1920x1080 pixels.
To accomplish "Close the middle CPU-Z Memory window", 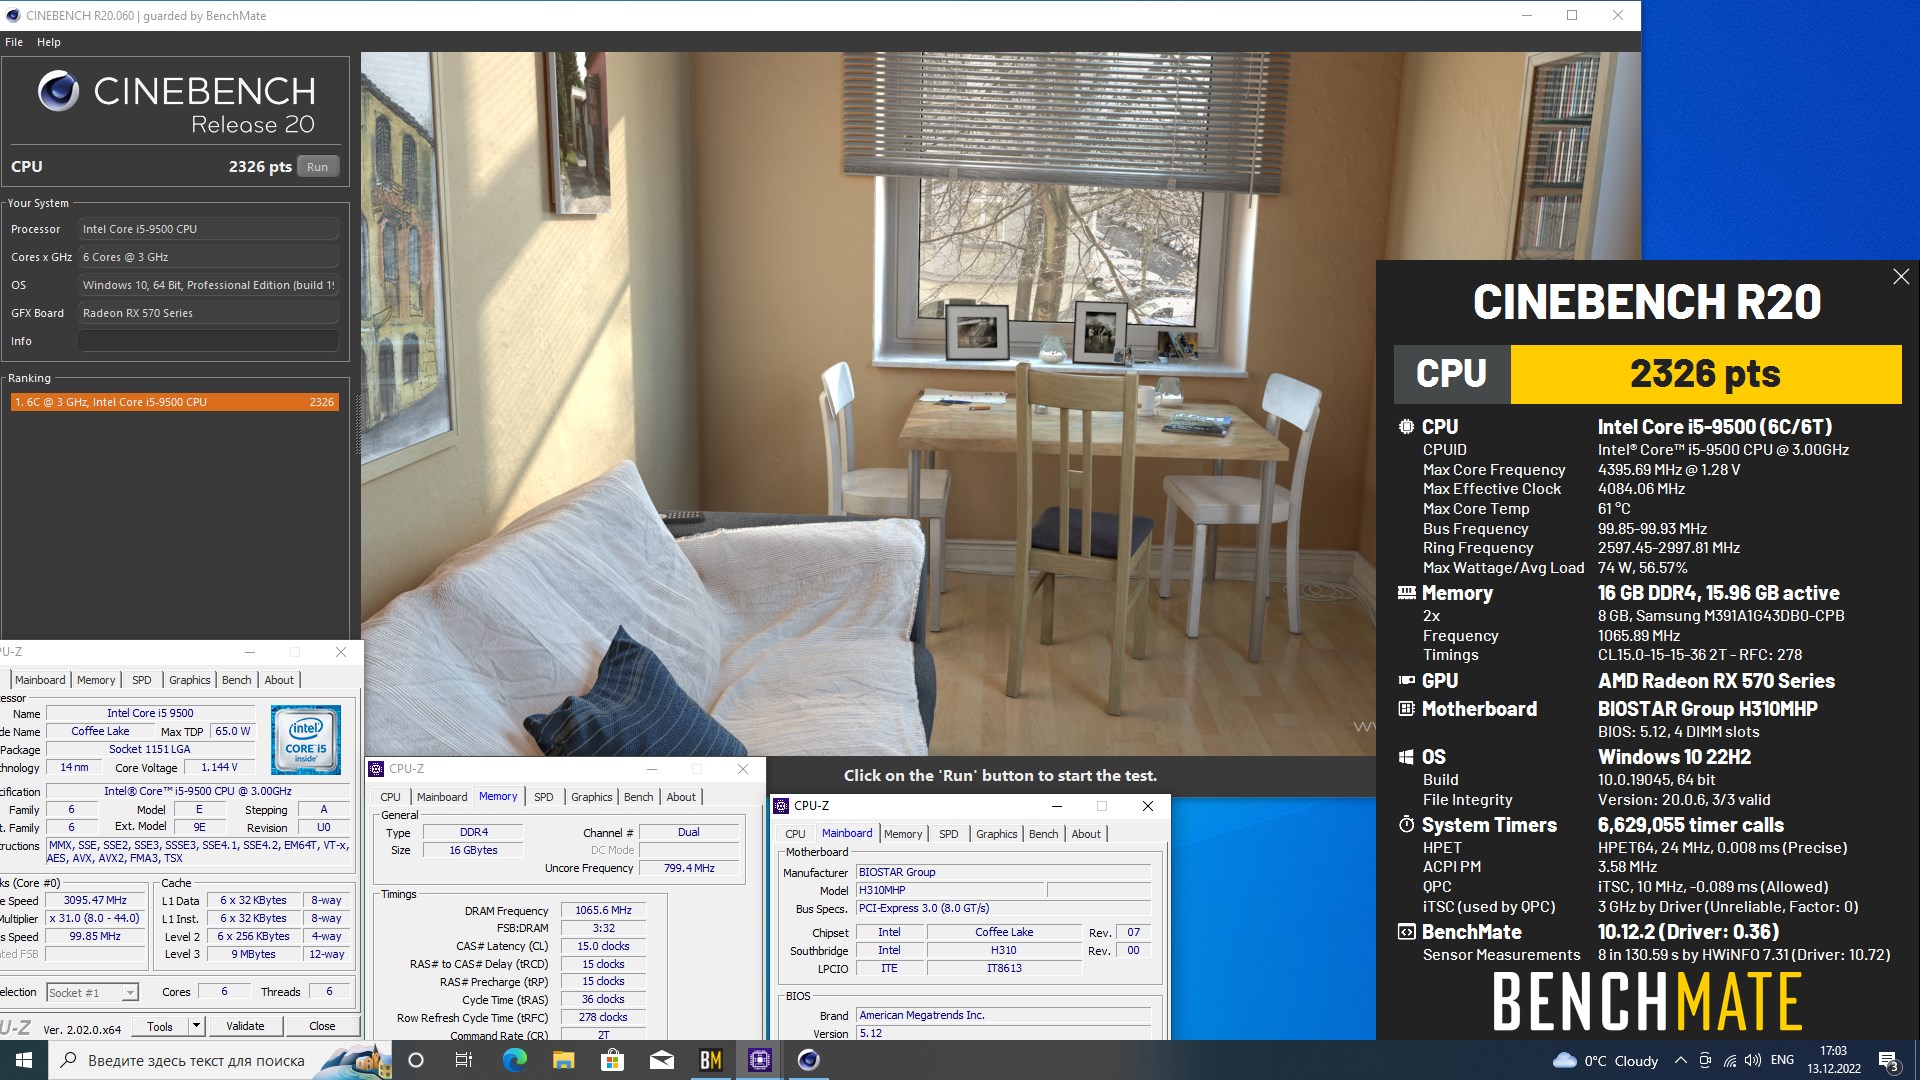I will [x=742, y=769].
